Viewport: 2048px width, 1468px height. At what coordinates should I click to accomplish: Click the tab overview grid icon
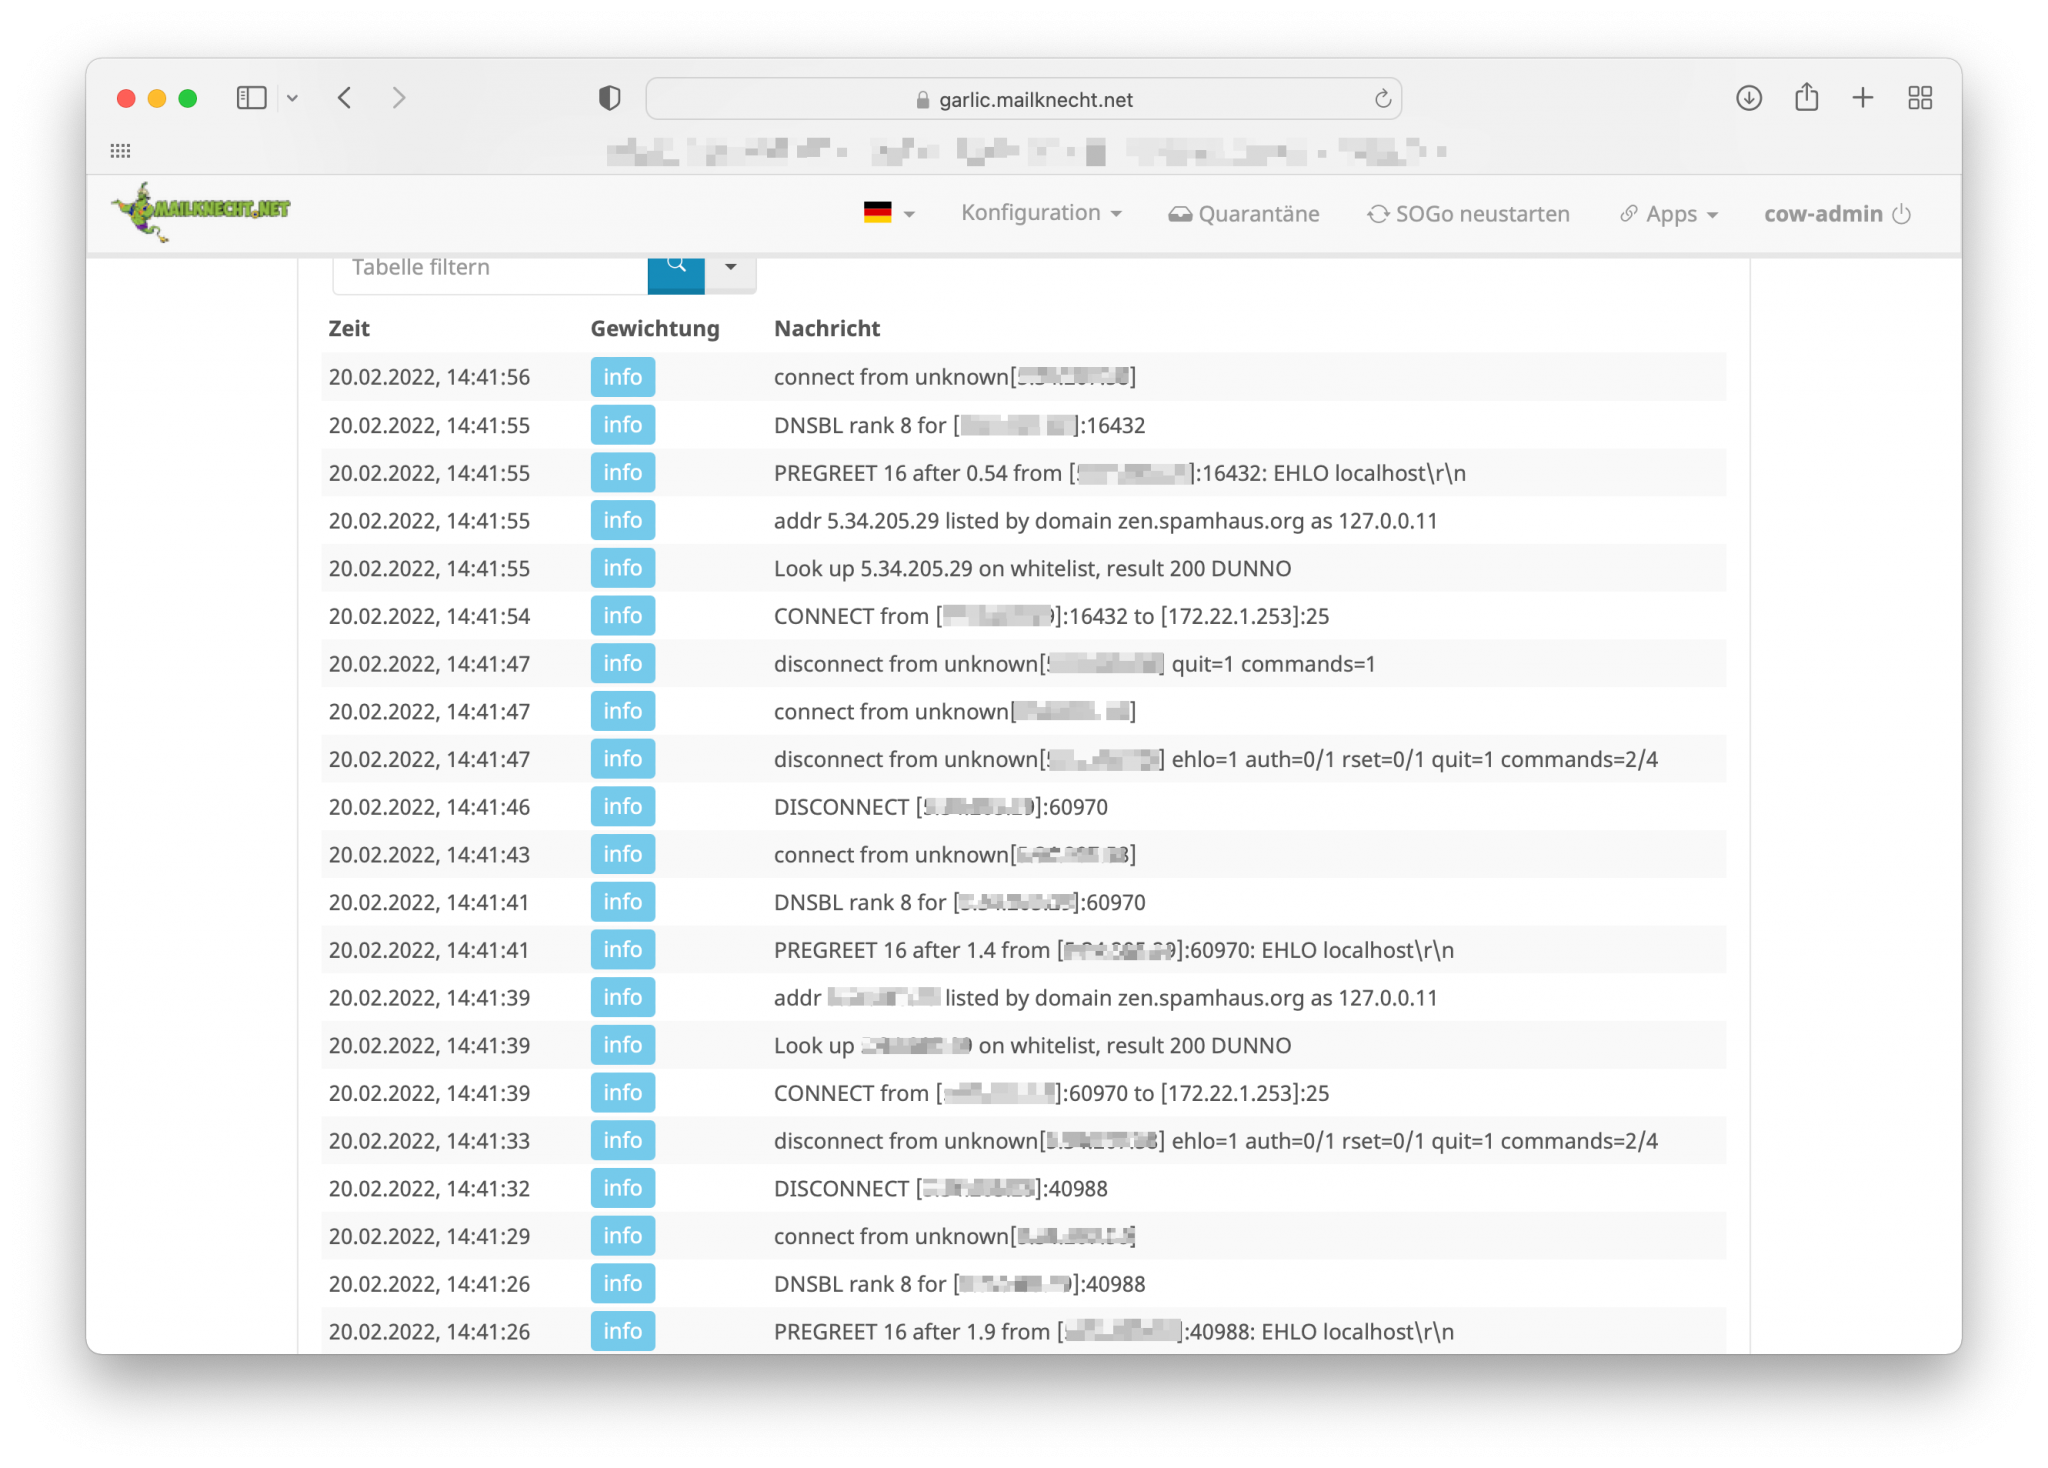pyautogui.click(x=1919, y=98)
